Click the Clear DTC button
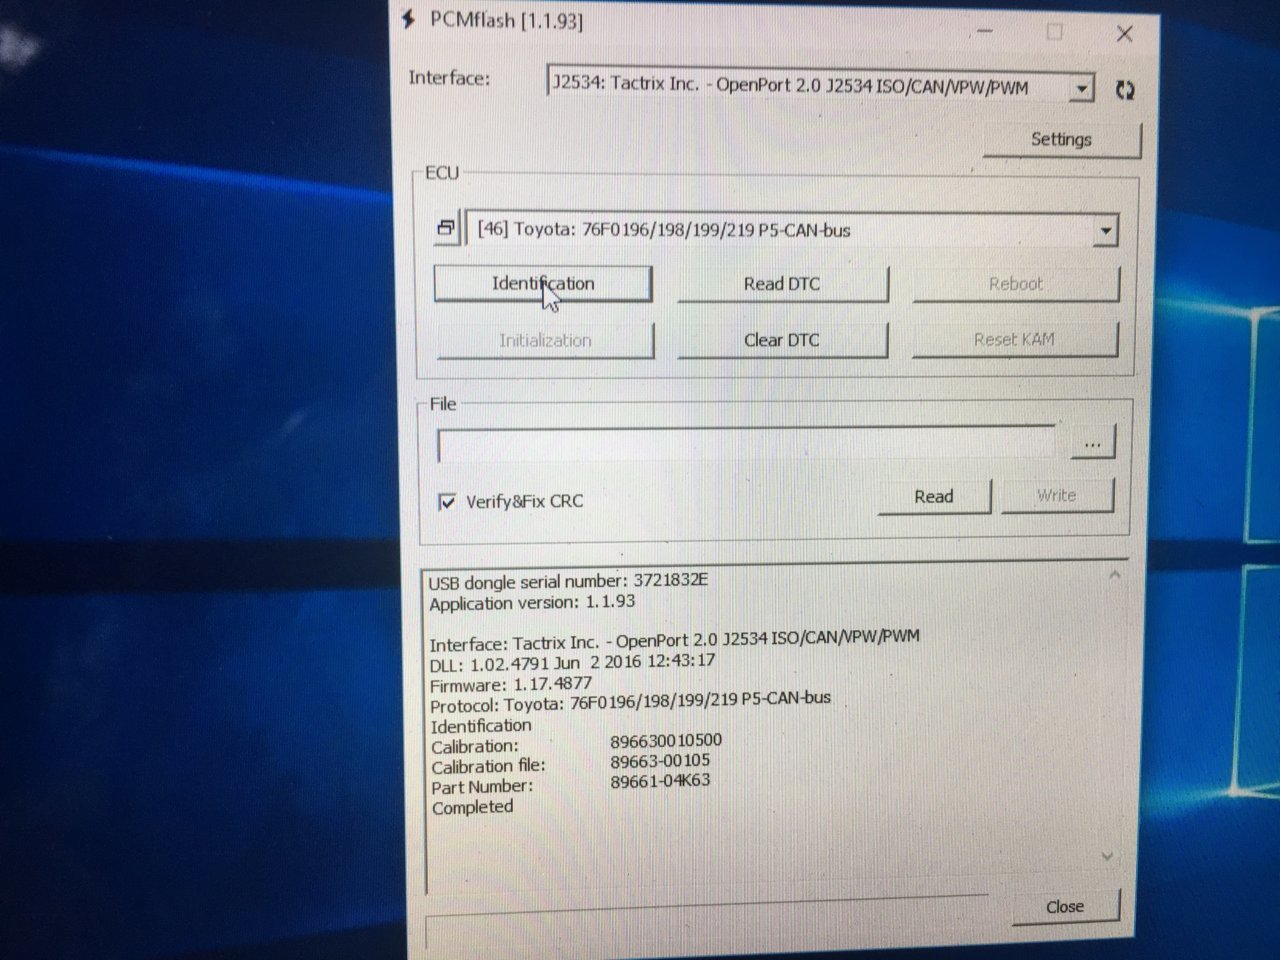The width and height of the screenshot is (1280, 960). click(782, 340)
